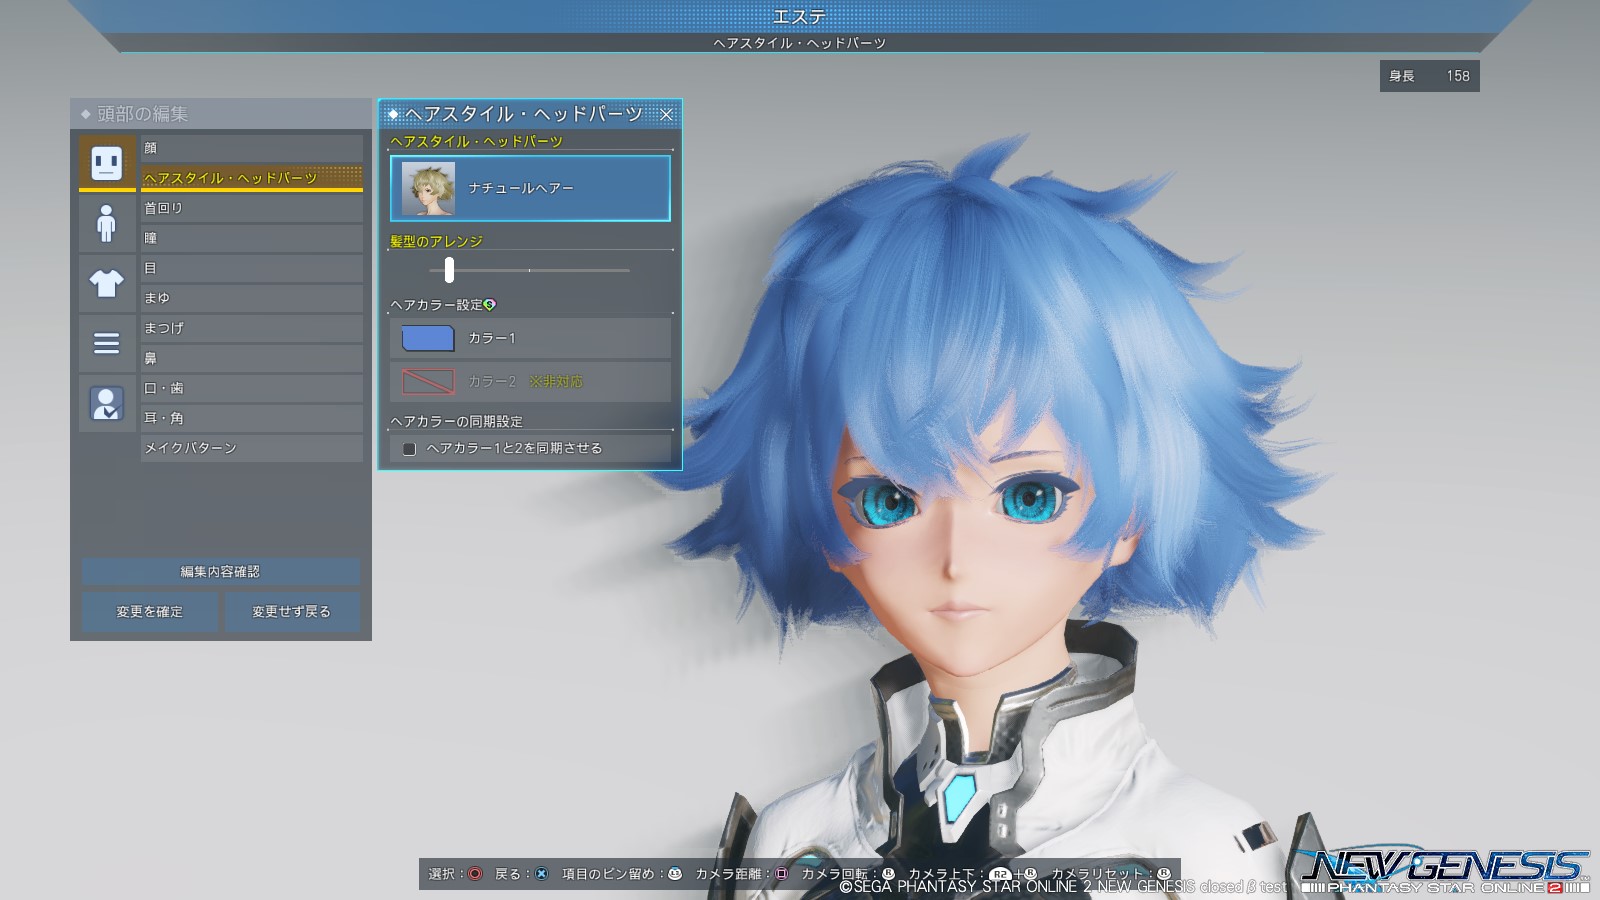This screenshot has width=1600, height=900.
Task: Select ヘアスタイル・ヘッドパーツ in the head edit list
Action: (252, 178)
